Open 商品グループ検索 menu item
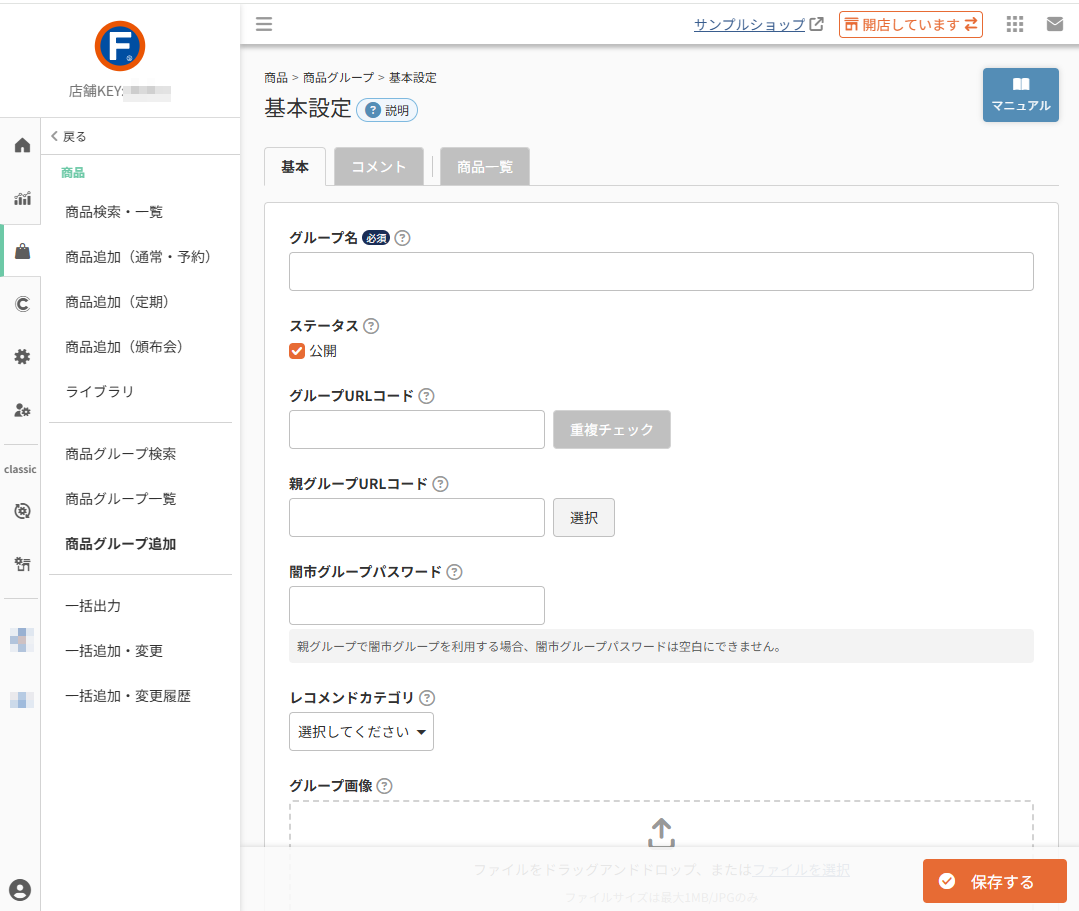 point(120,454)
